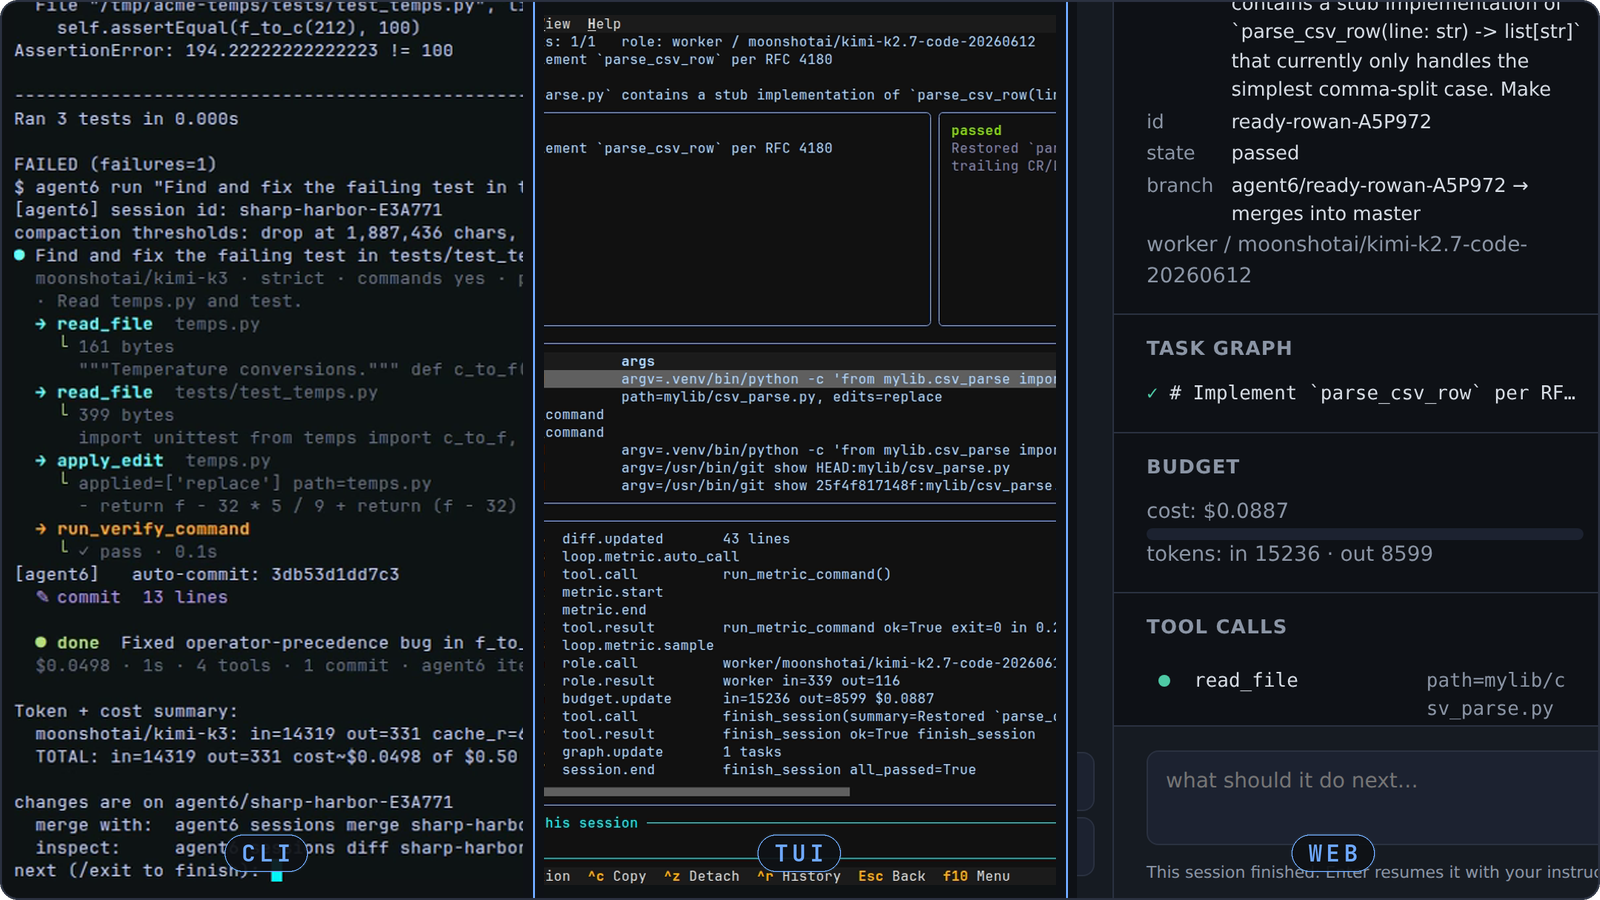Click the green status dot beside read_file in Tool Calls
The image size is (1600, 900).
(x=1164, y=681)
